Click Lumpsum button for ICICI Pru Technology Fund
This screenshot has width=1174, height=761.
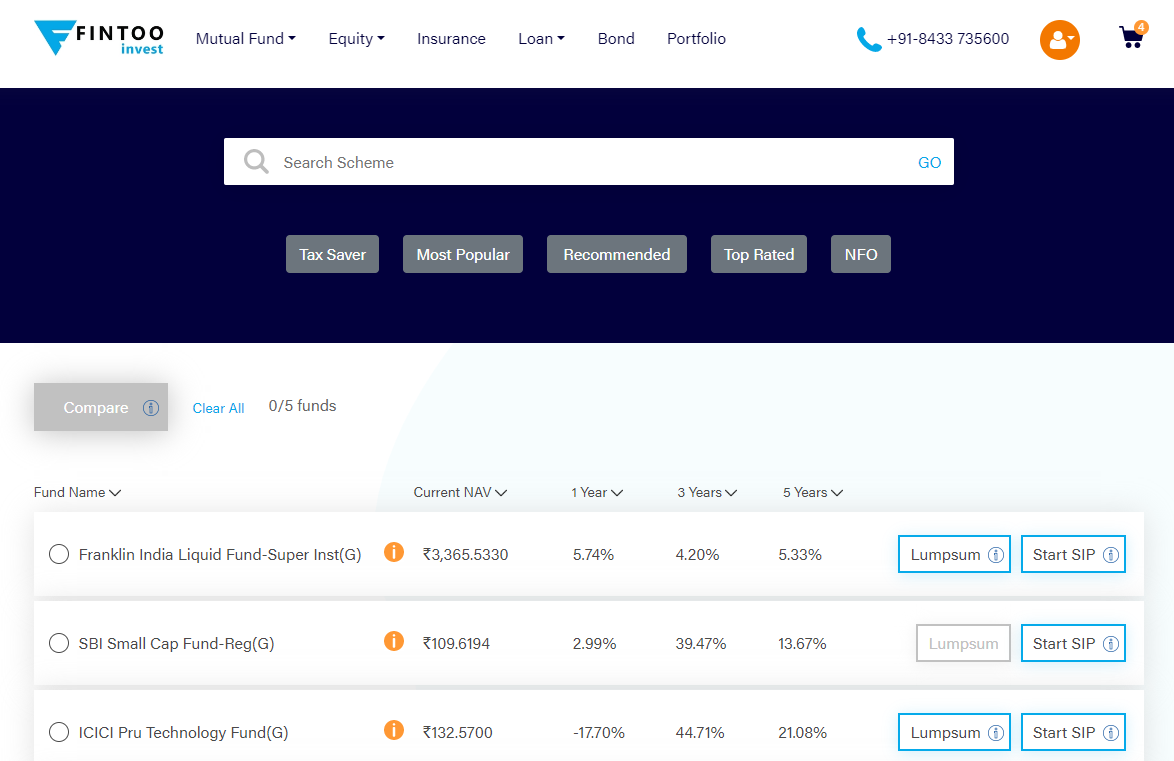pyautogui.click(x=955, y=733)
